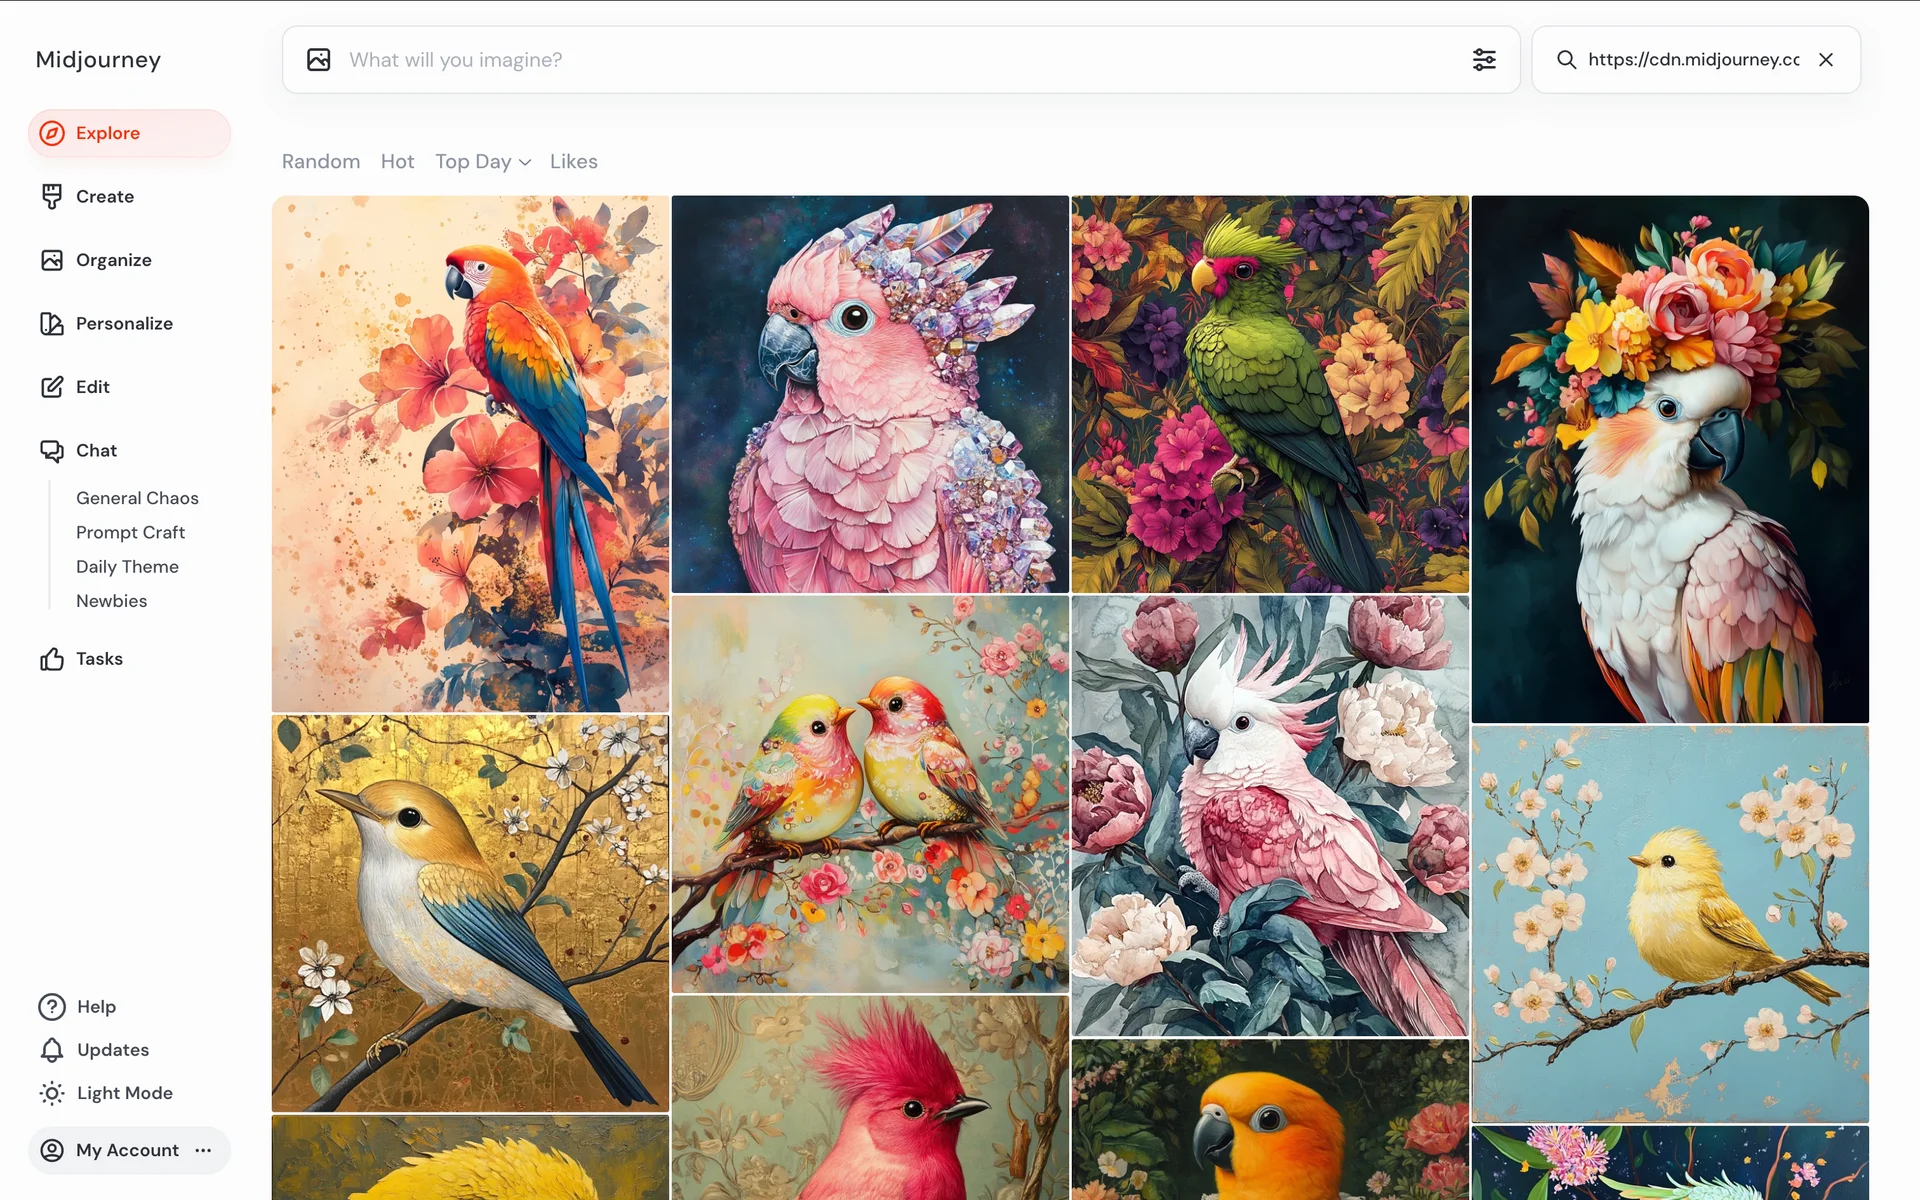Screen dimensions: 1920x1200
Task: Click the image upload icon in prompt bar
Action: point(319,60)
